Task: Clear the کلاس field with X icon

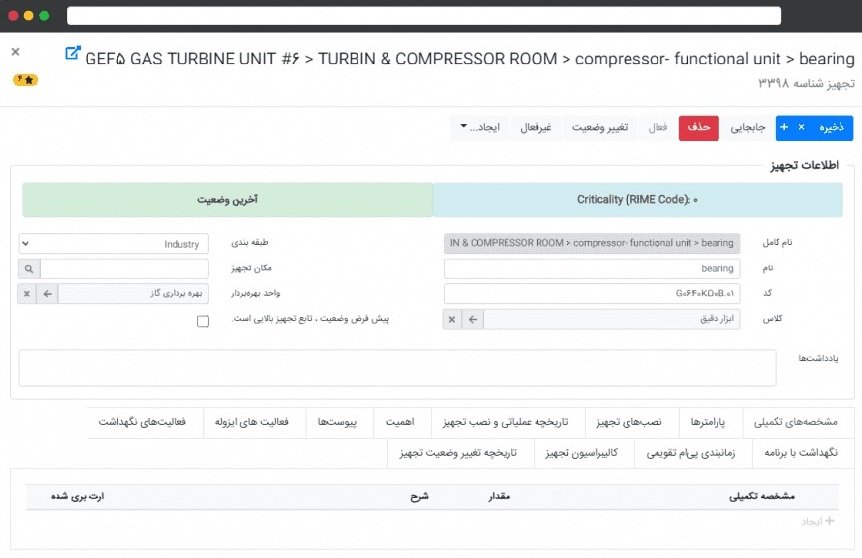Action: [x=452, y=319]
